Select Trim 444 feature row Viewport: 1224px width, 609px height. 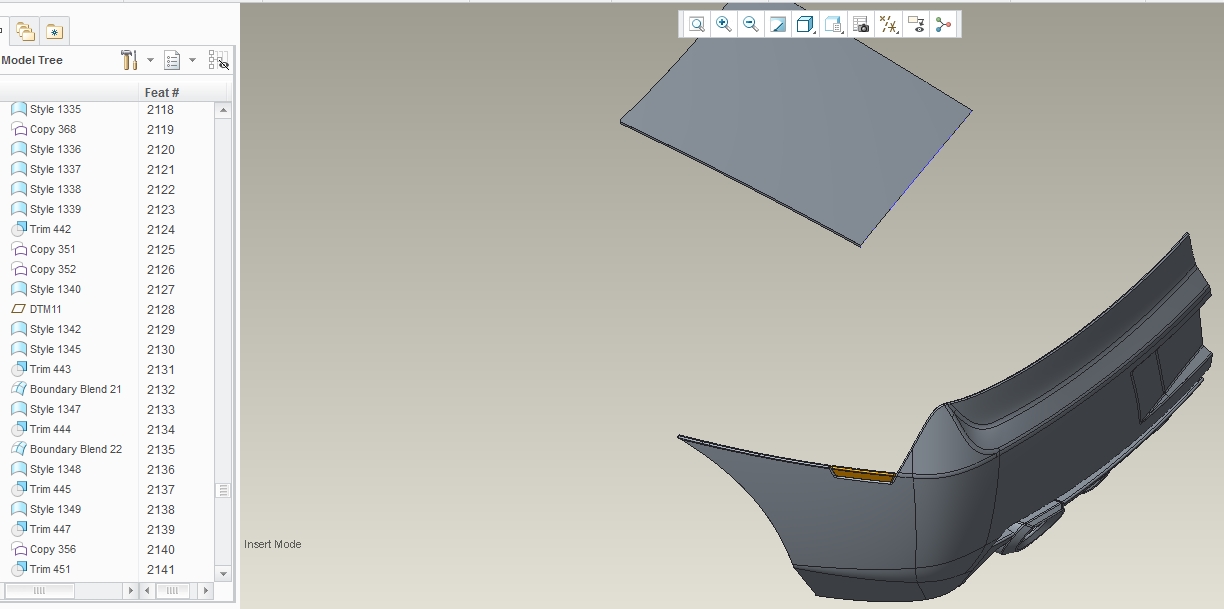click(50, 429)
